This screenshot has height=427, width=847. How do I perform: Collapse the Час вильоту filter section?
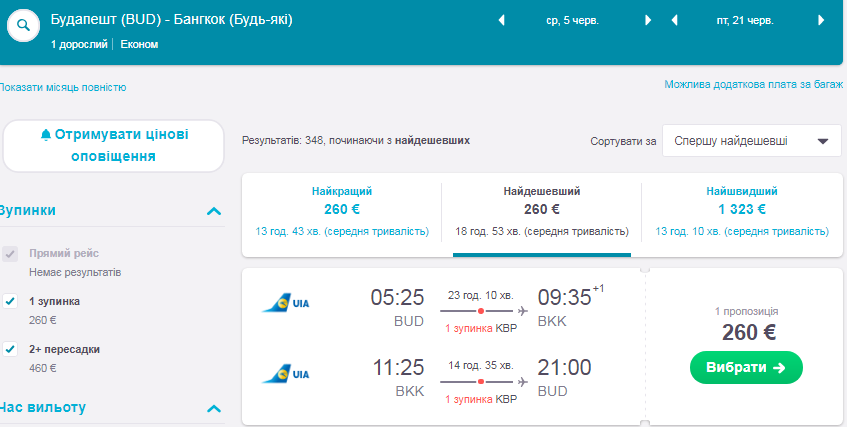point(213,408)
